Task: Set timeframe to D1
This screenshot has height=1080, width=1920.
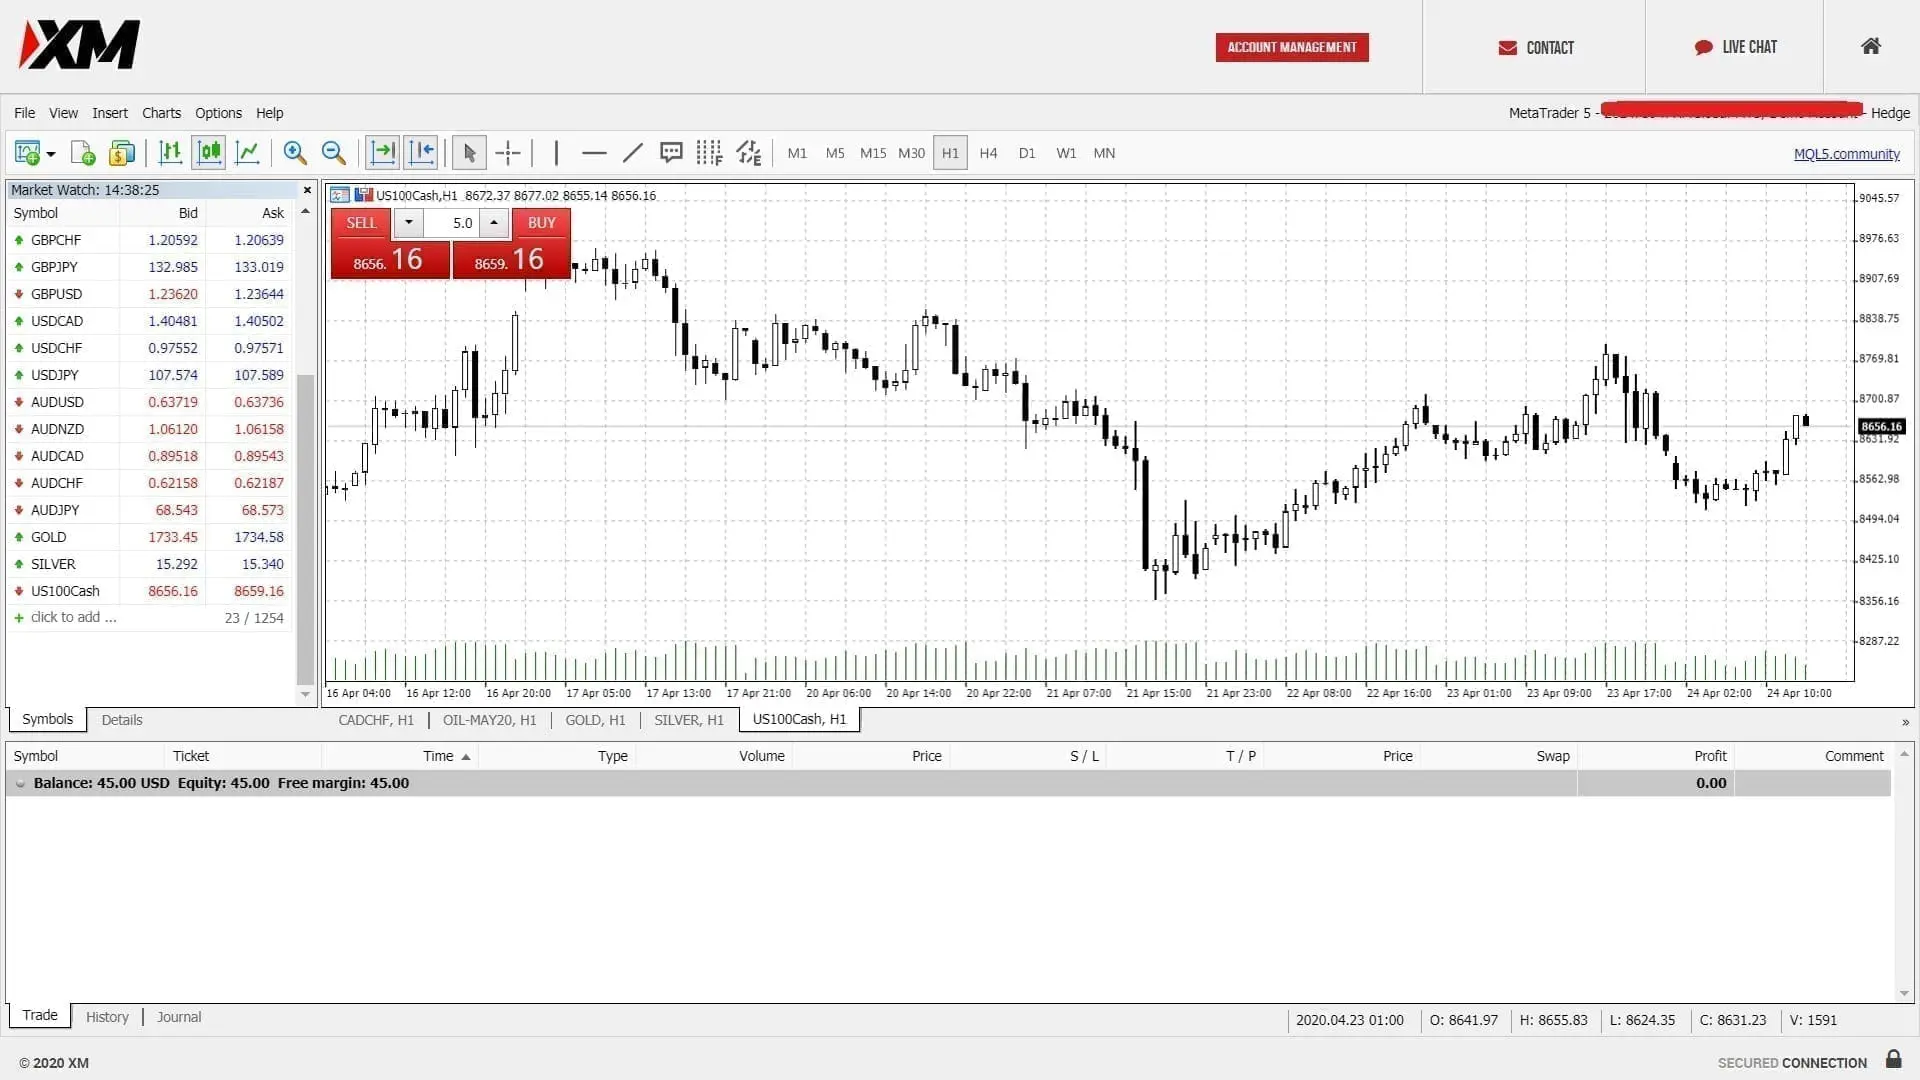Action: [x=1027, y=153]
